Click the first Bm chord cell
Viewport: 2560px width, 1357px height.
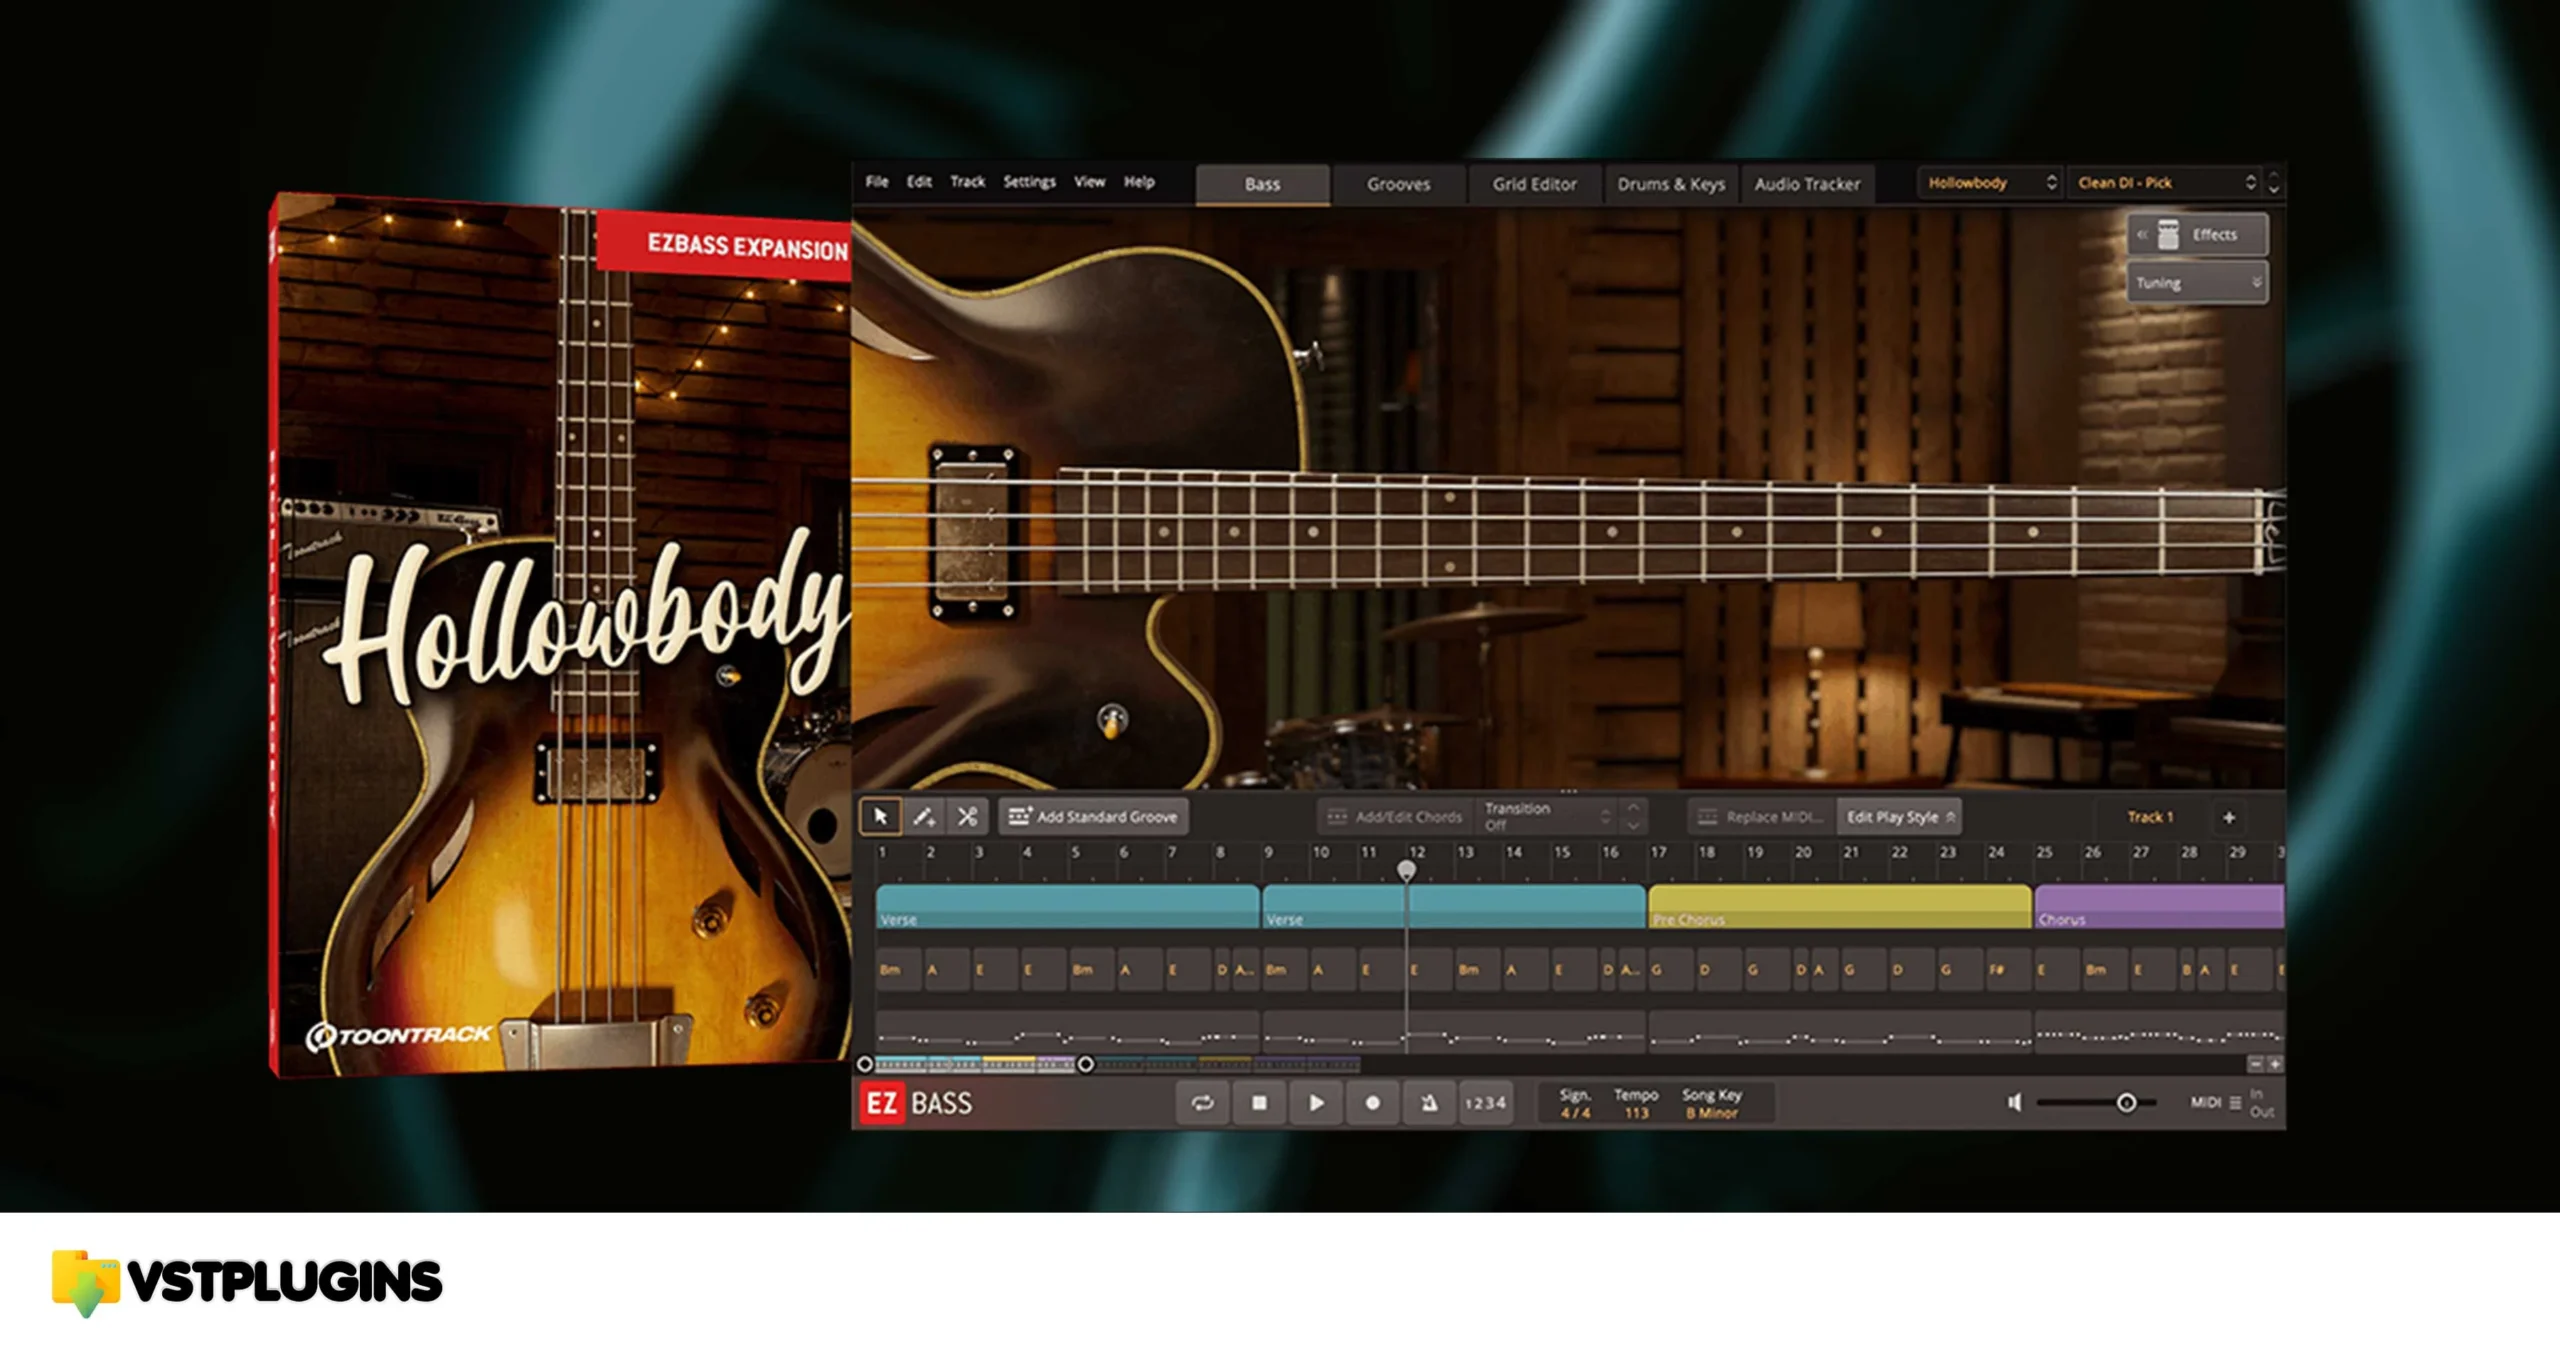point(898,970)
